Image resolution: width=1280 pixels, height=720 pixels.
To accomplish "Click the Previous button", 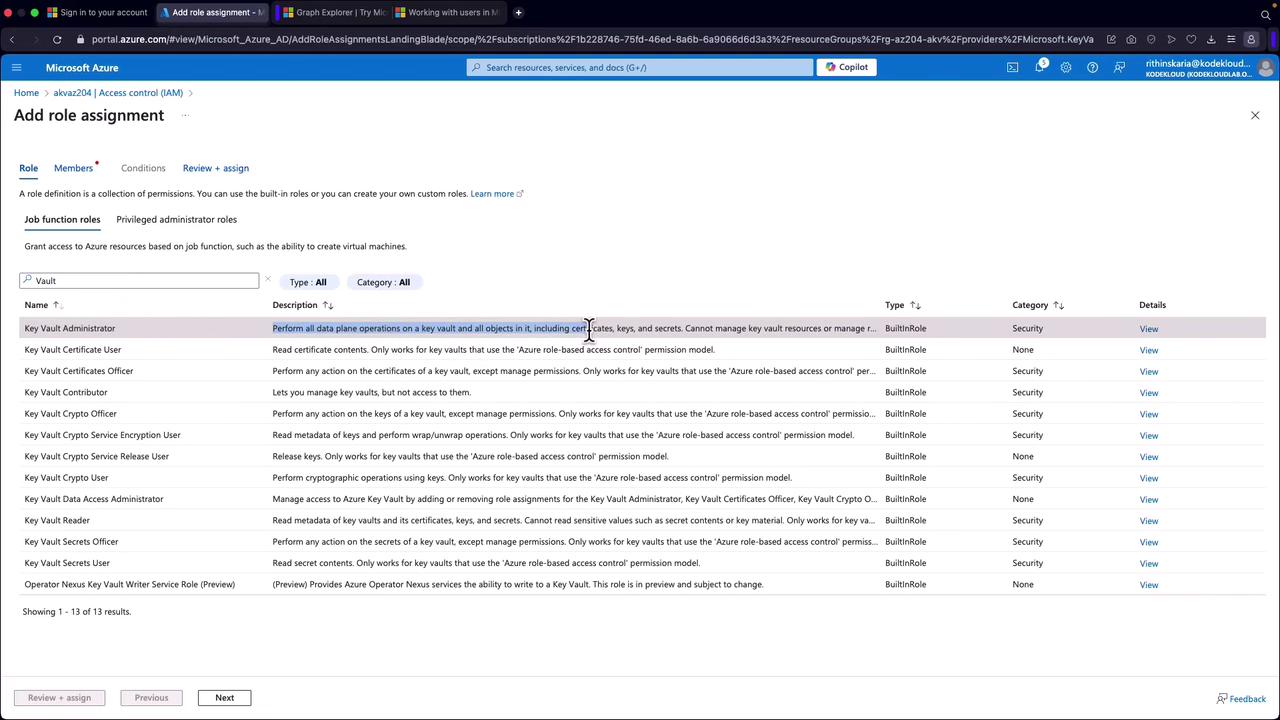I will [152, 698].
